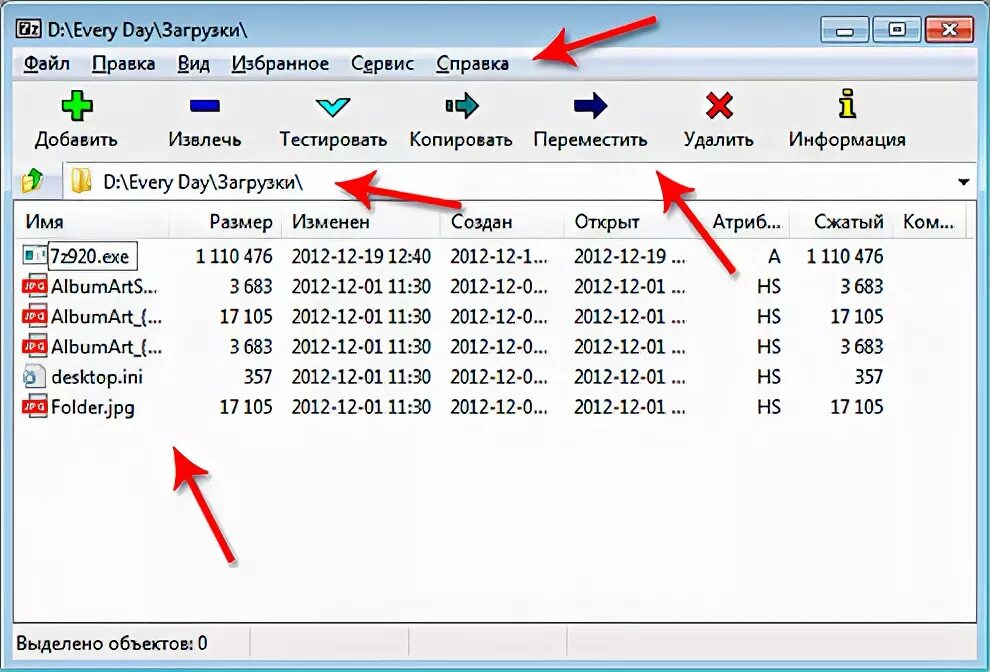Click the icon of AlbumArtS... file
The height and width of the screenshot is (672, 990).
click(x=34, y=285)
